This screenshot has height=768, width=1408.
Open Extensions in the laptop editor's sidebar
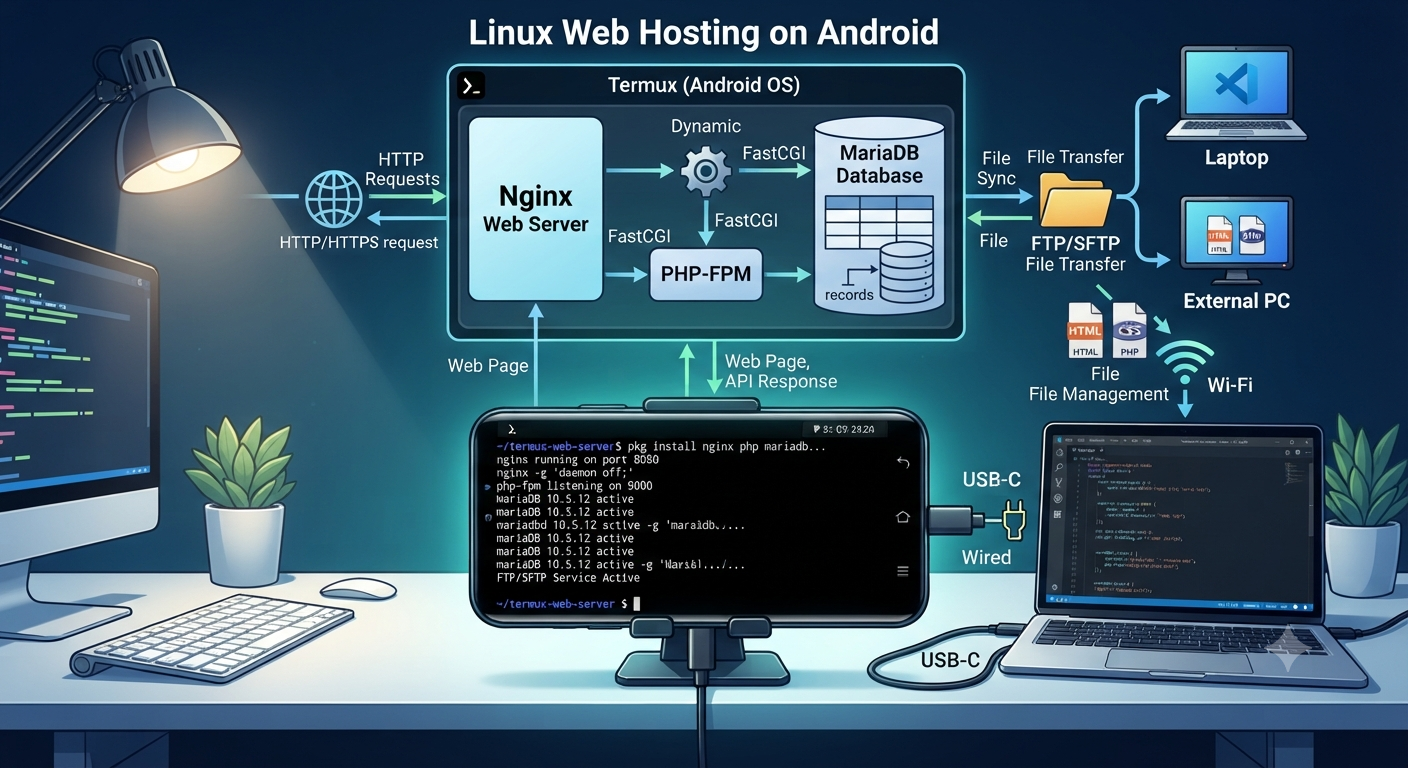(x=1059, y=514)
